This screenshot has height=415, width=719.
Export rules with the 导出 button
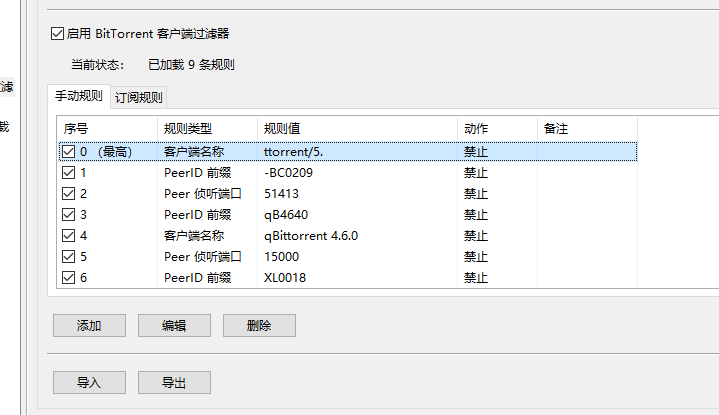coord(174,382)
